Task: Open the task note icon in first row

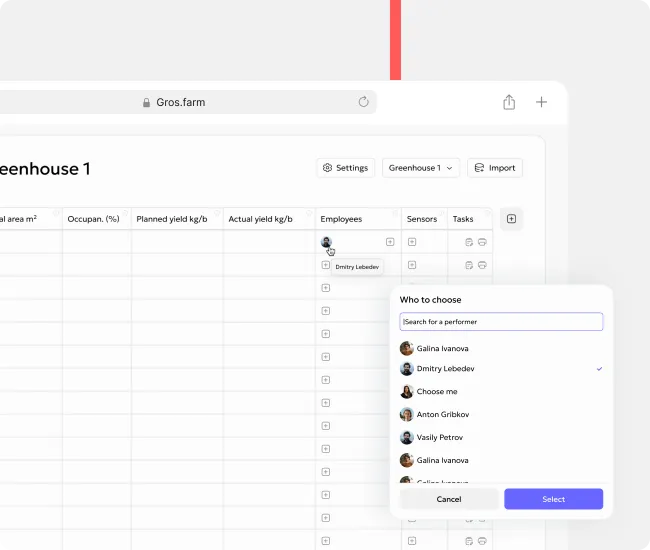Action: click(x=469, y=242)
